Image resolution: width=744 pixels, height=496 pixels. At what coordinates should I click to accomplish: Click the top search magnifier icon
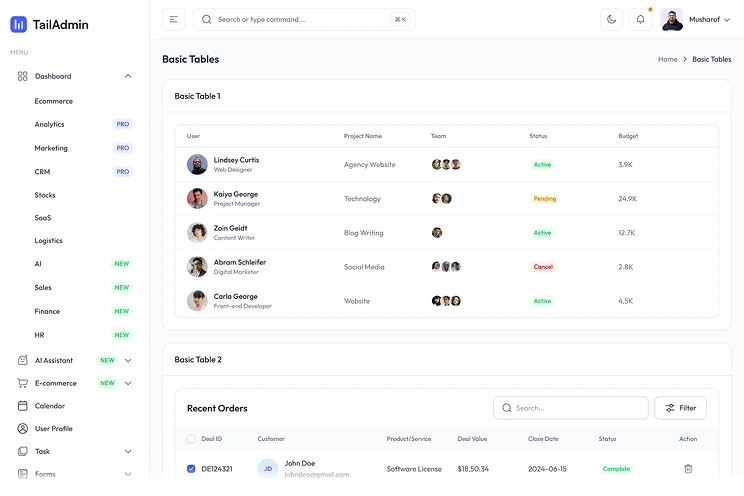click(206, 19)
